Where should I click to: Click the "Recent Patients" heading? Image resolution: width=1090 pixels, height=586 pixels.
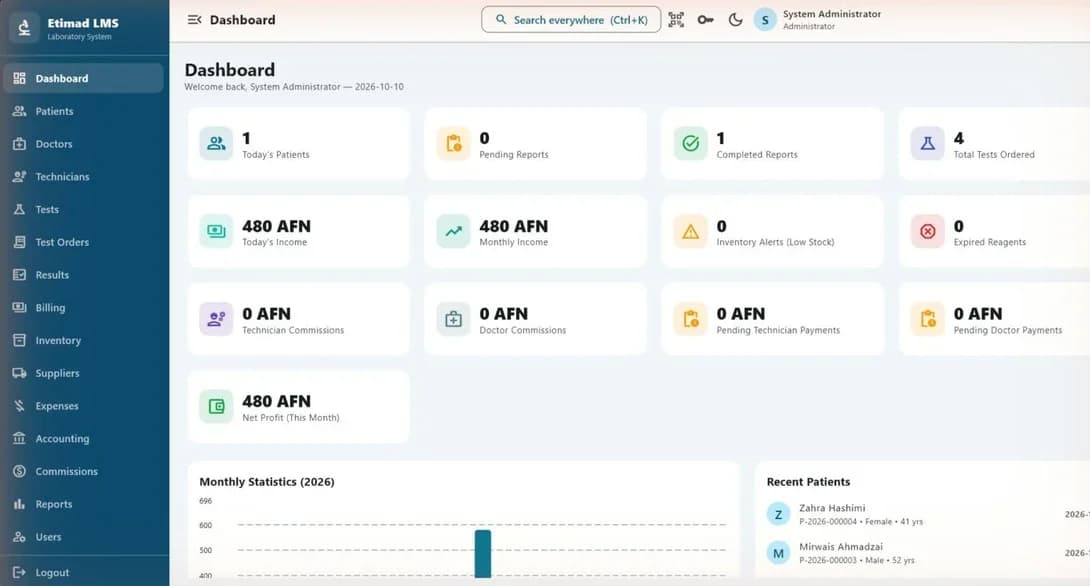[808, 482]
